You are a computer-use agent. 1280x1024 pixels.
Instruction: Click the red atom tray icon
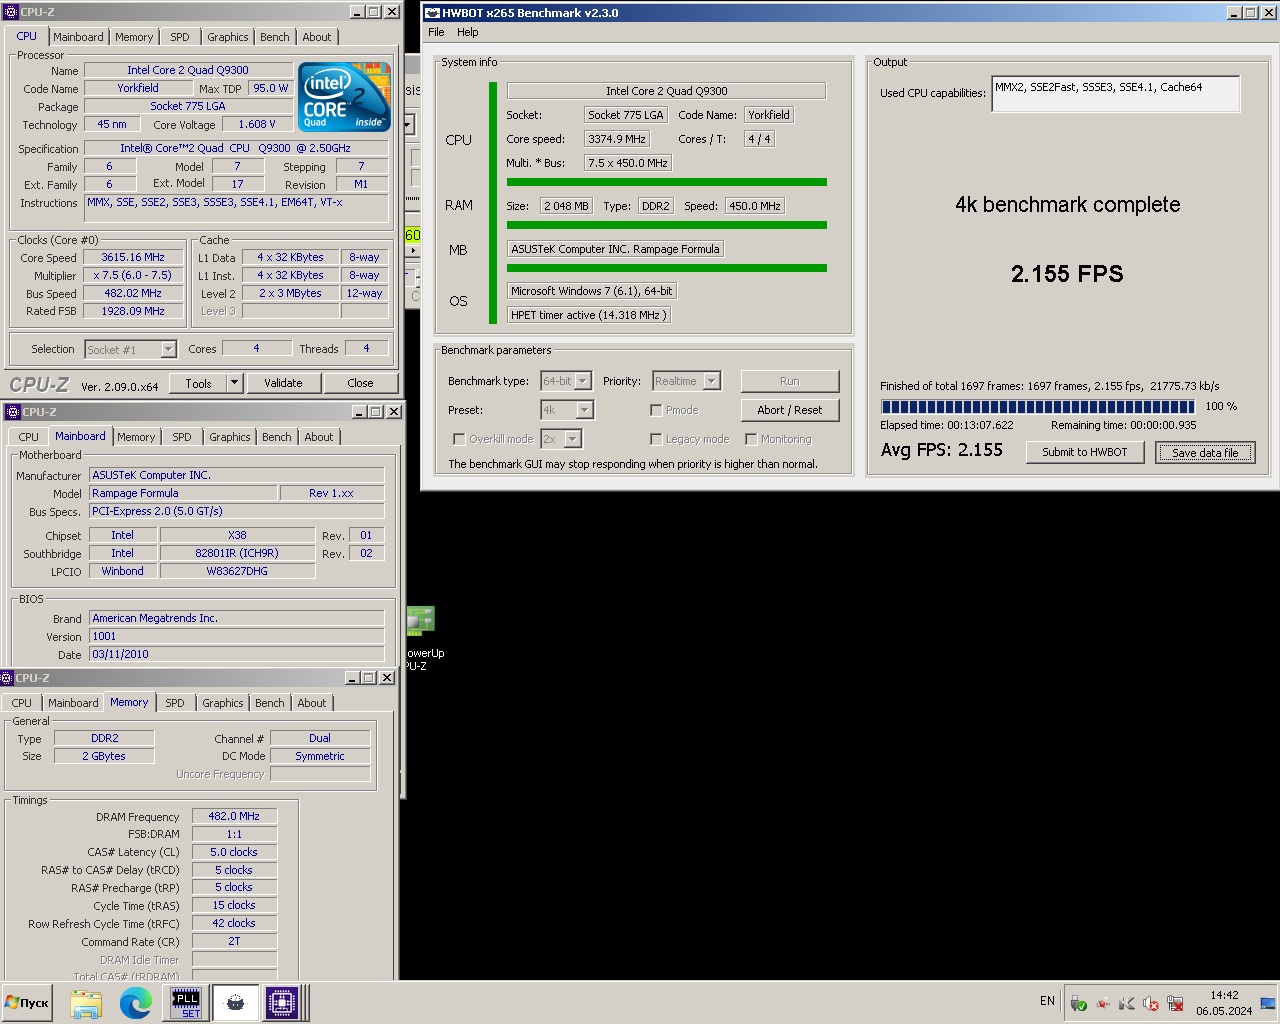pyautogui.click(x=1103, y=1003)
